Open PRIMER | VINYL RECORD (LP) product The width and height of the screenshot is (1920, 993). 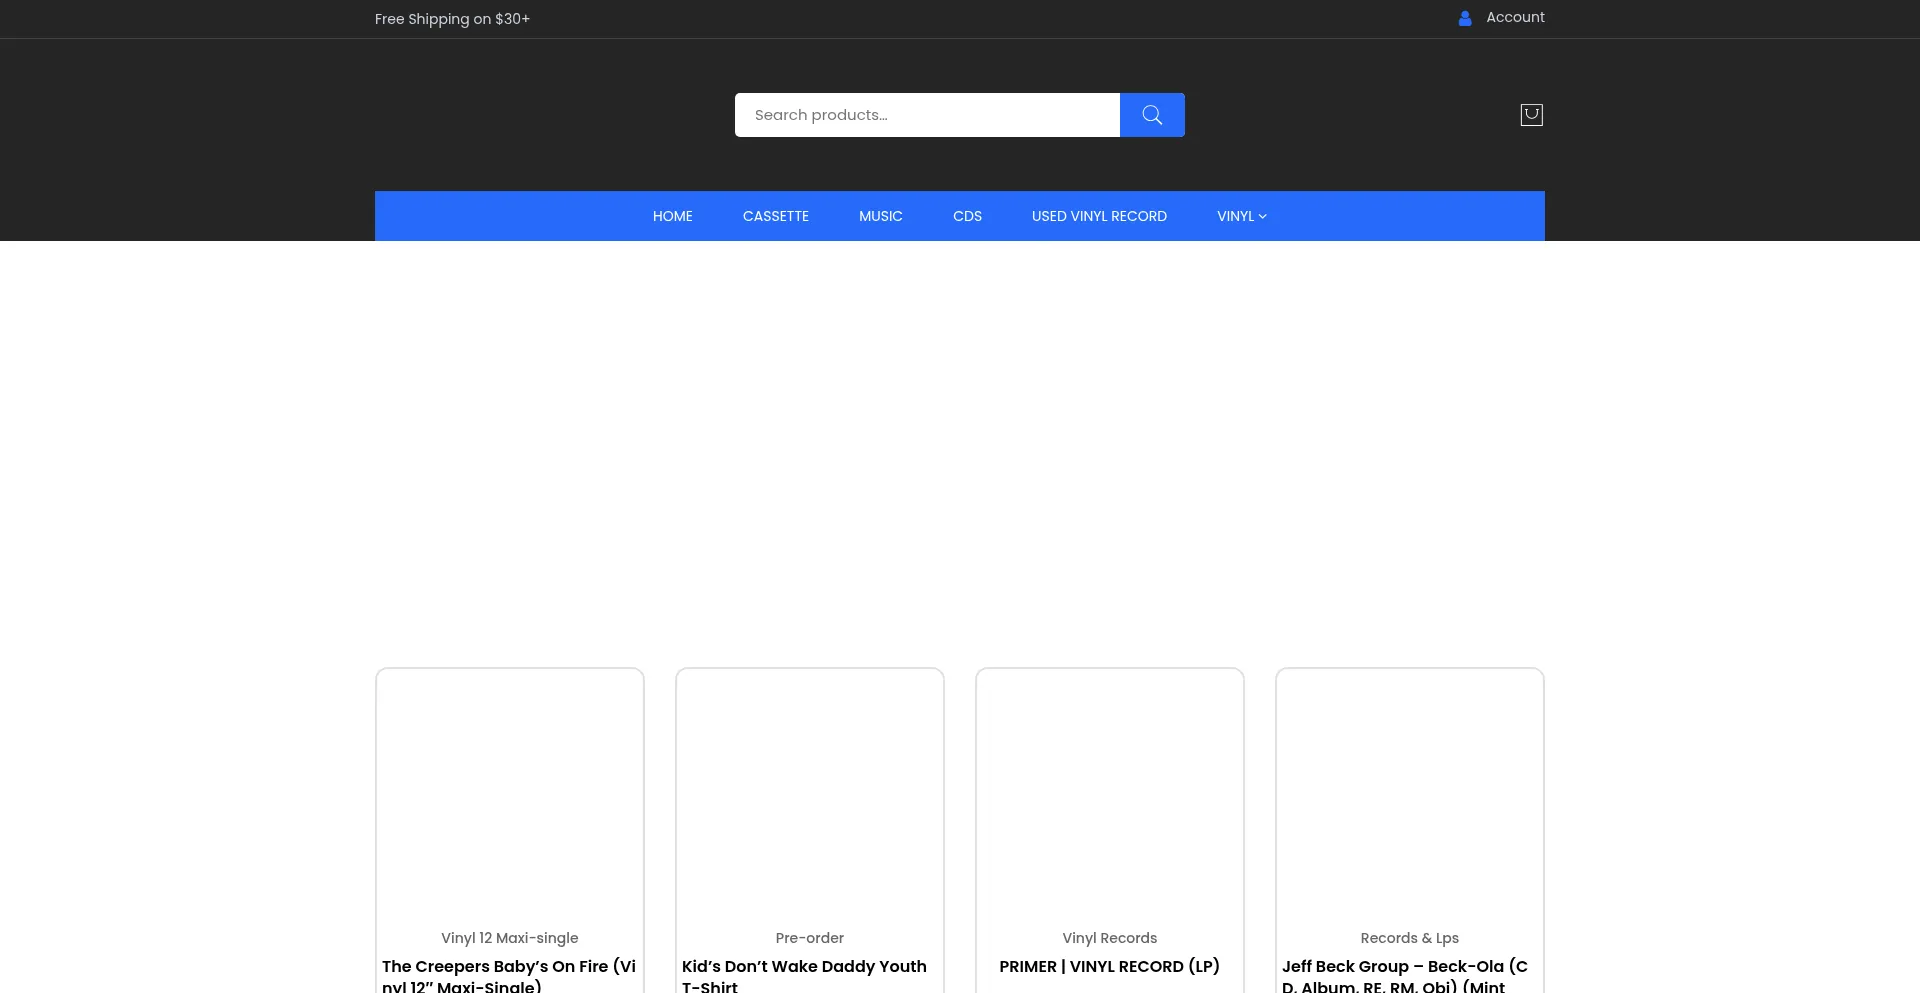1110,966
